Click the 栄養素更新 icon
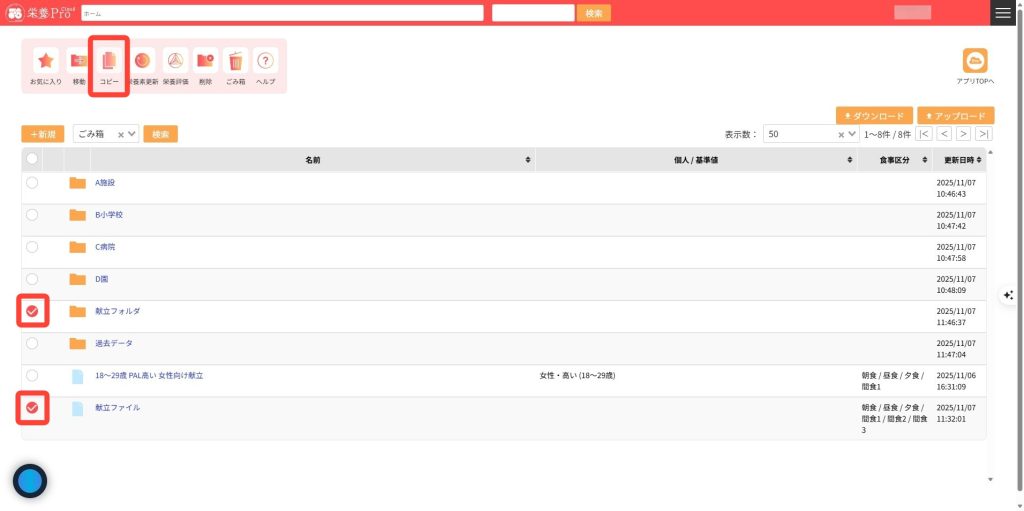1024x511 pixels. [x=143, y=61]
